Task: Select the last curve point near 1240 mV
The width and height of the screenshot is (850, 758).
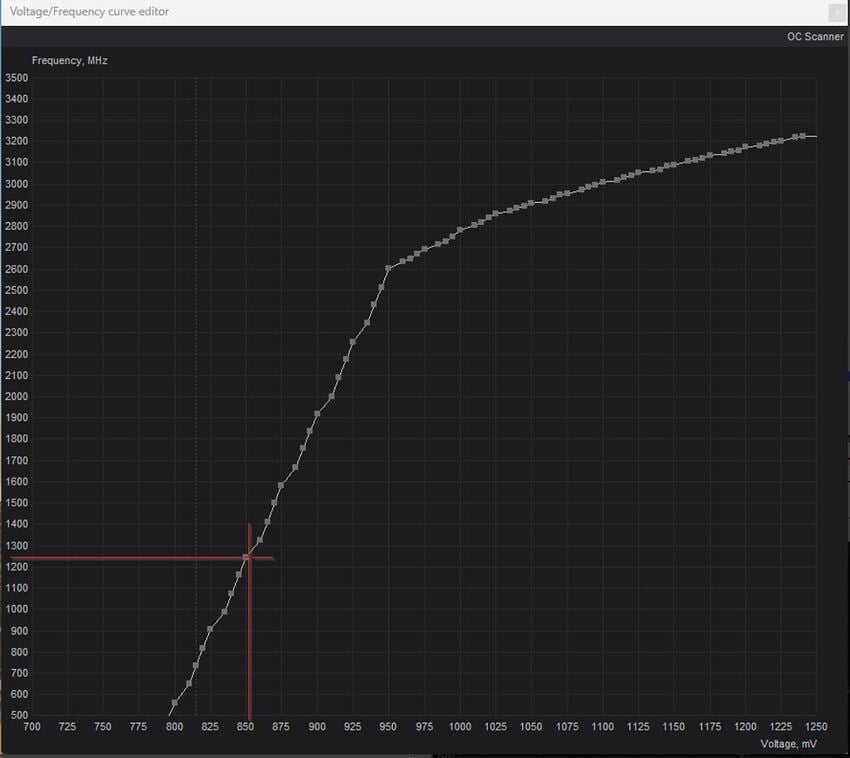Action: tap(802, 136)
